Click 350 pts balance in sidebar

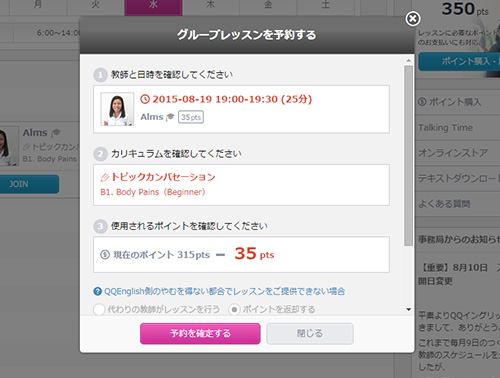[465, 9]
